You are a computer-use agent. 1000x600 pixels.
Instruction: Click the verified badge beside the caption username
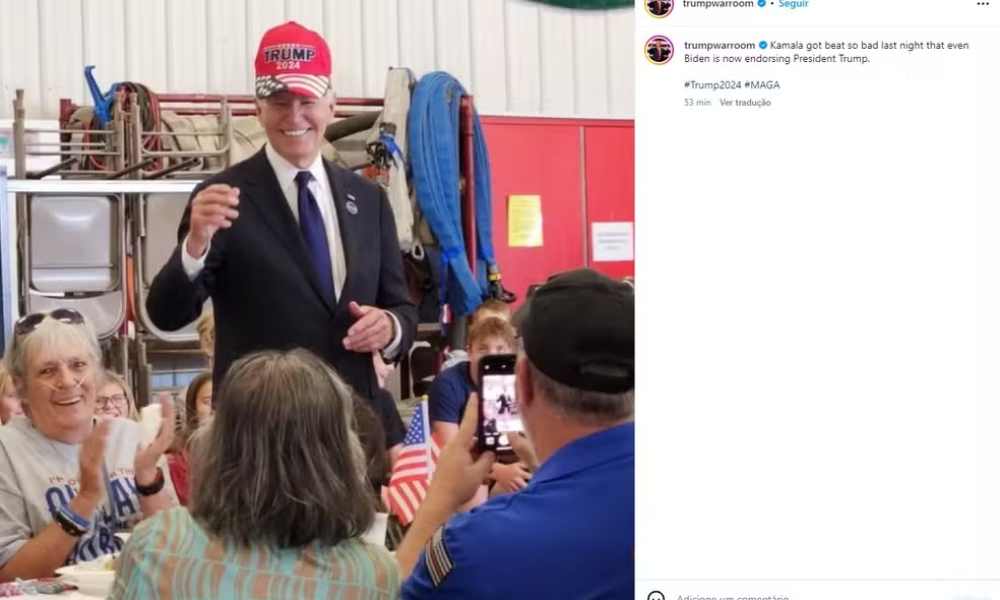coord(763,45)
